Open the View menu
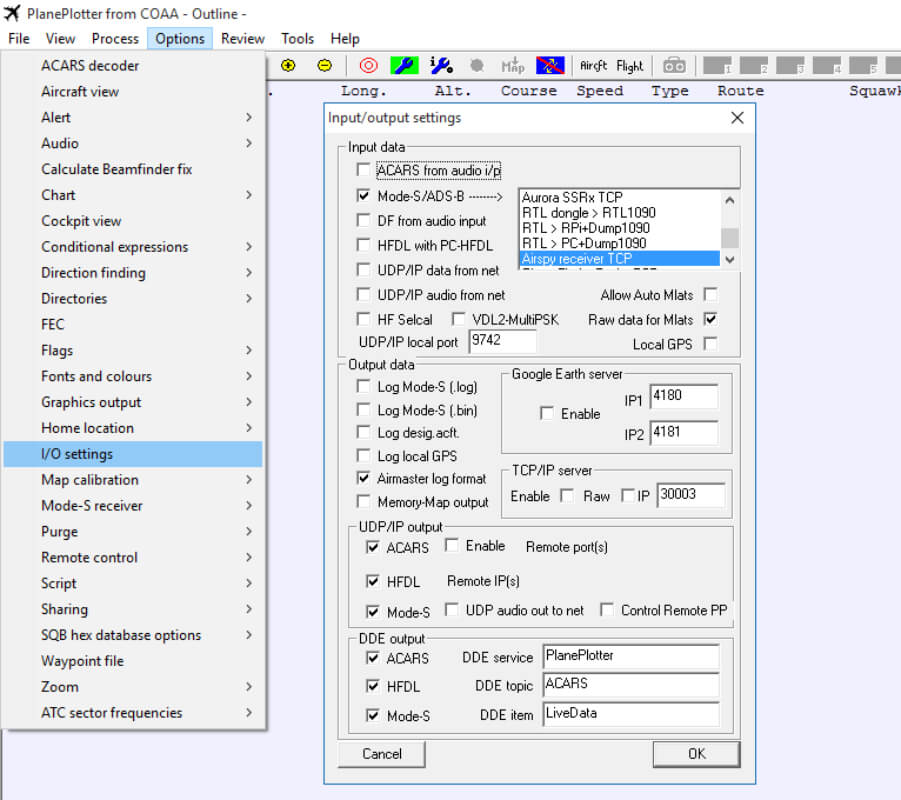 (60, 39)
